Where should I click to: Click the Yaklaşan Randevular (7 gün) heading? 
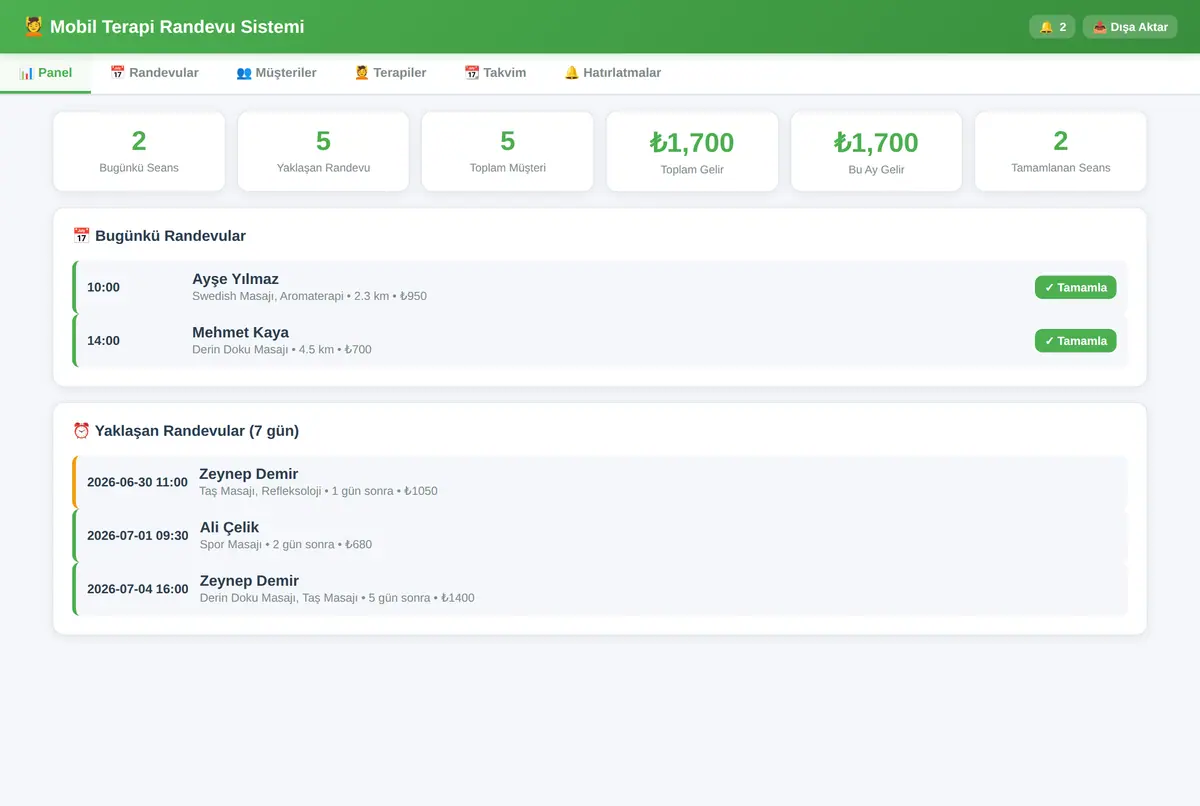[186, 431]
